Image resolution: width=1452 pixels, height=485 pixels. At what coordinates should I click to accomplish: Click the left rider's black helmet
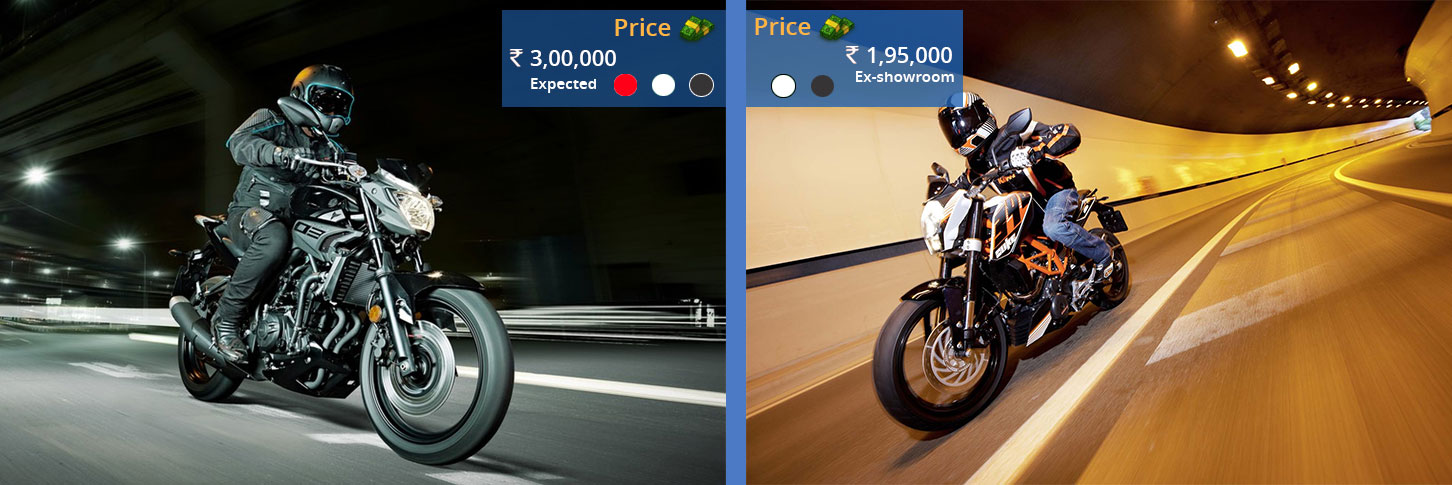coord(322,97)
